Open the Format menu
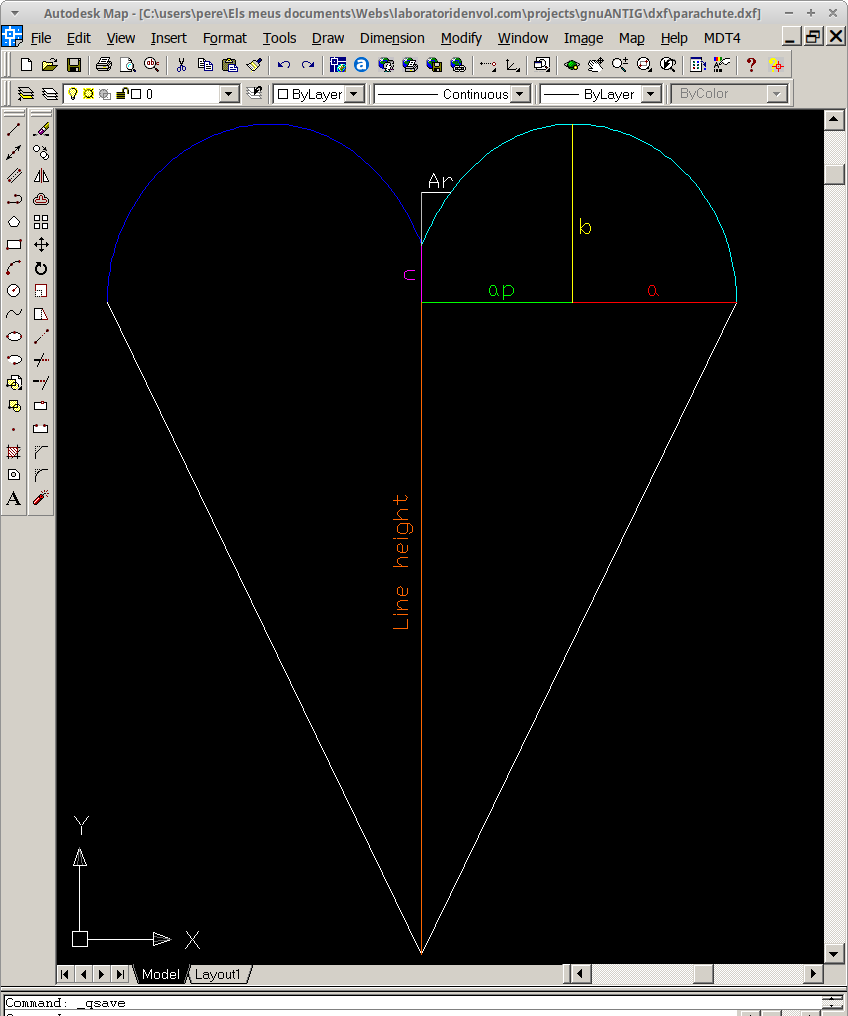Screen dimensions: 848x1016 (x=224, y=38)
